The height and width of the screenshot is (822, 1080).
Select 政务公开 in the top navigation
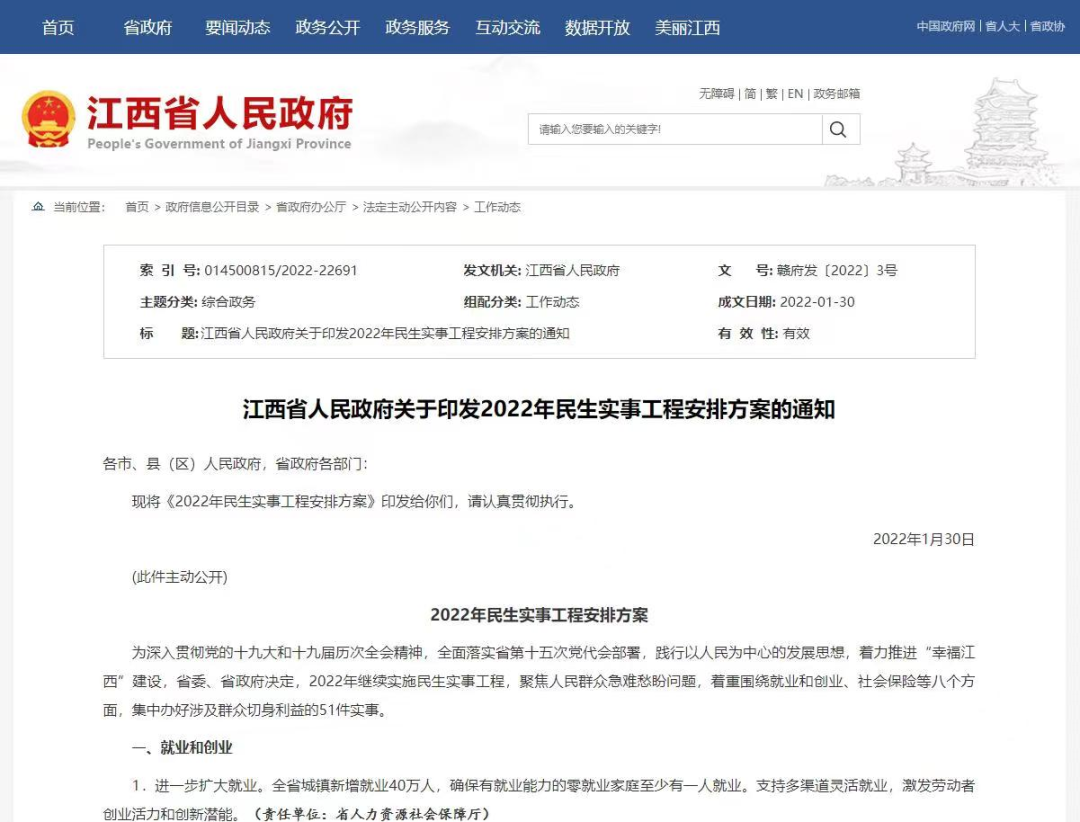(x=328, y=27)
